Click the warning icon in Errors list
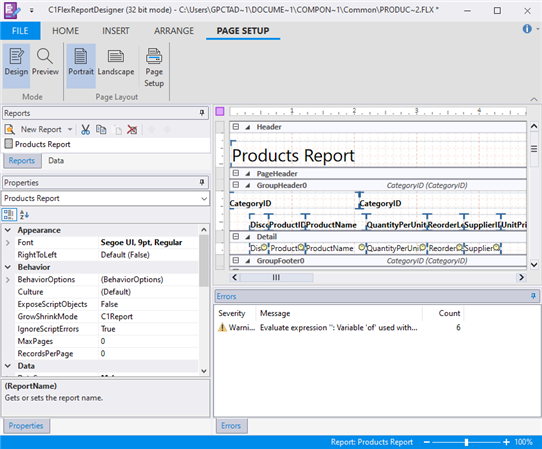Screen dimensions: 542x449 tap(222, 327)
